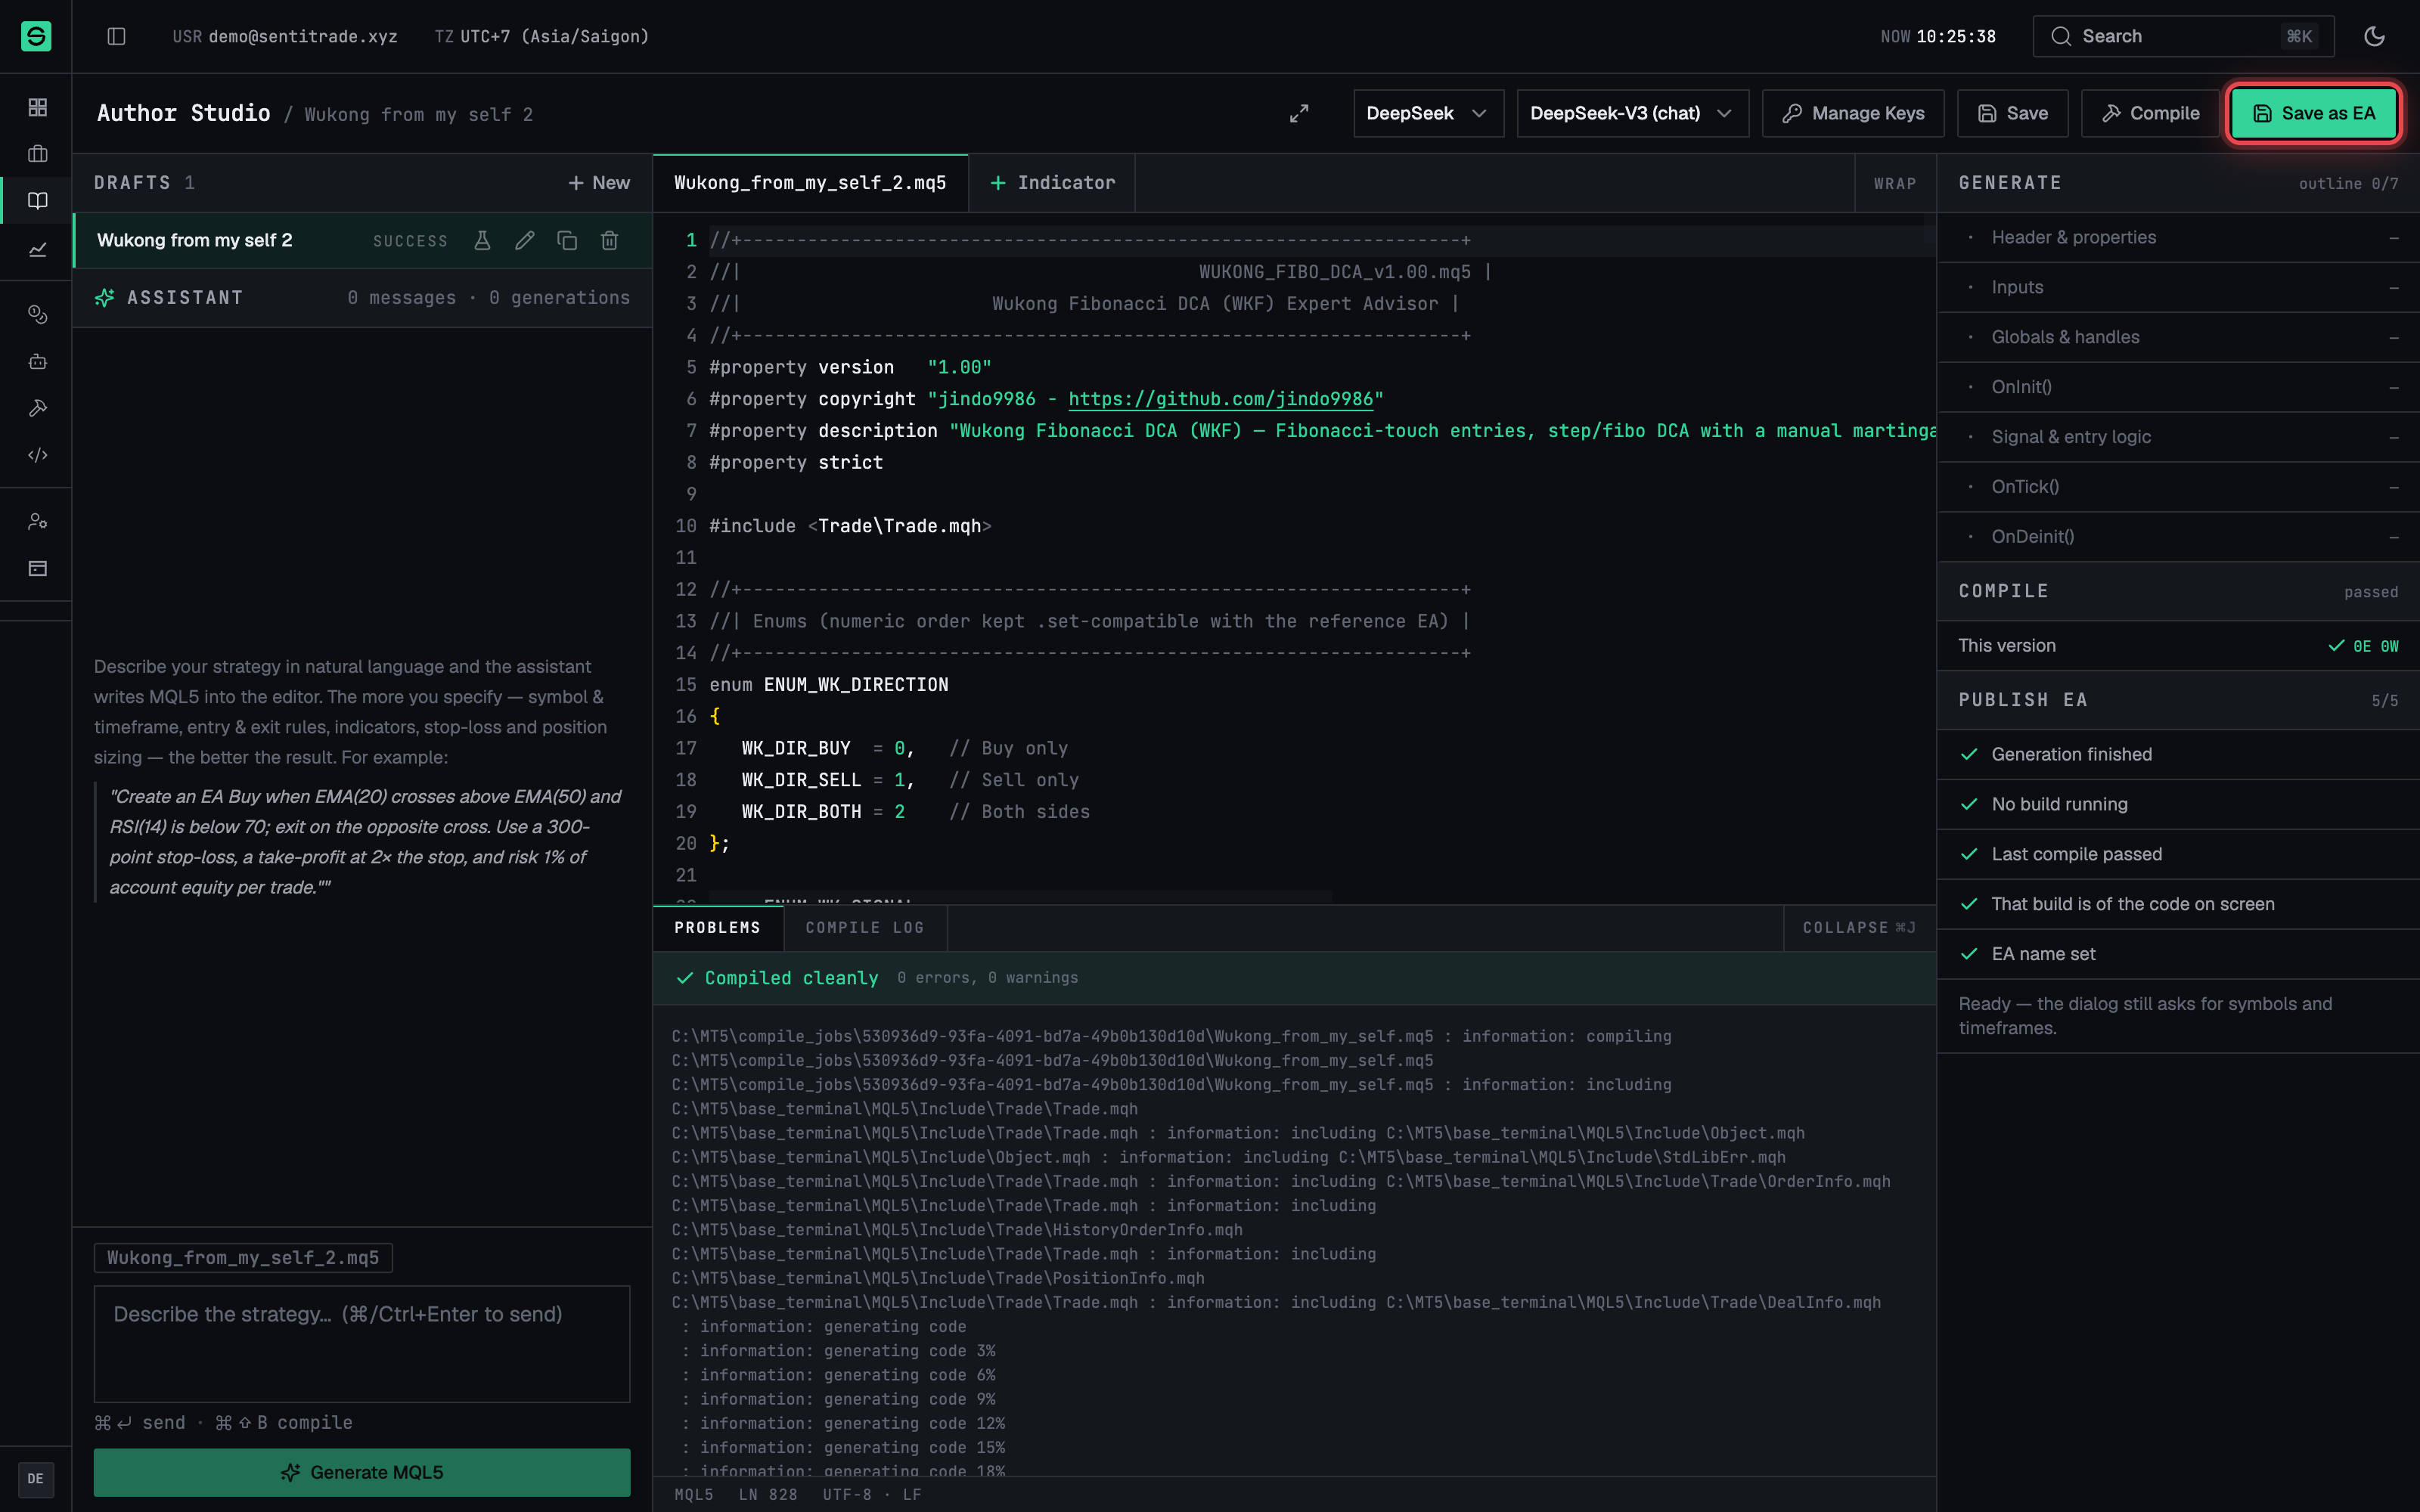2420x1512 pixels.
Task: Click the Compile button
Action: [x=2150, y=113]
